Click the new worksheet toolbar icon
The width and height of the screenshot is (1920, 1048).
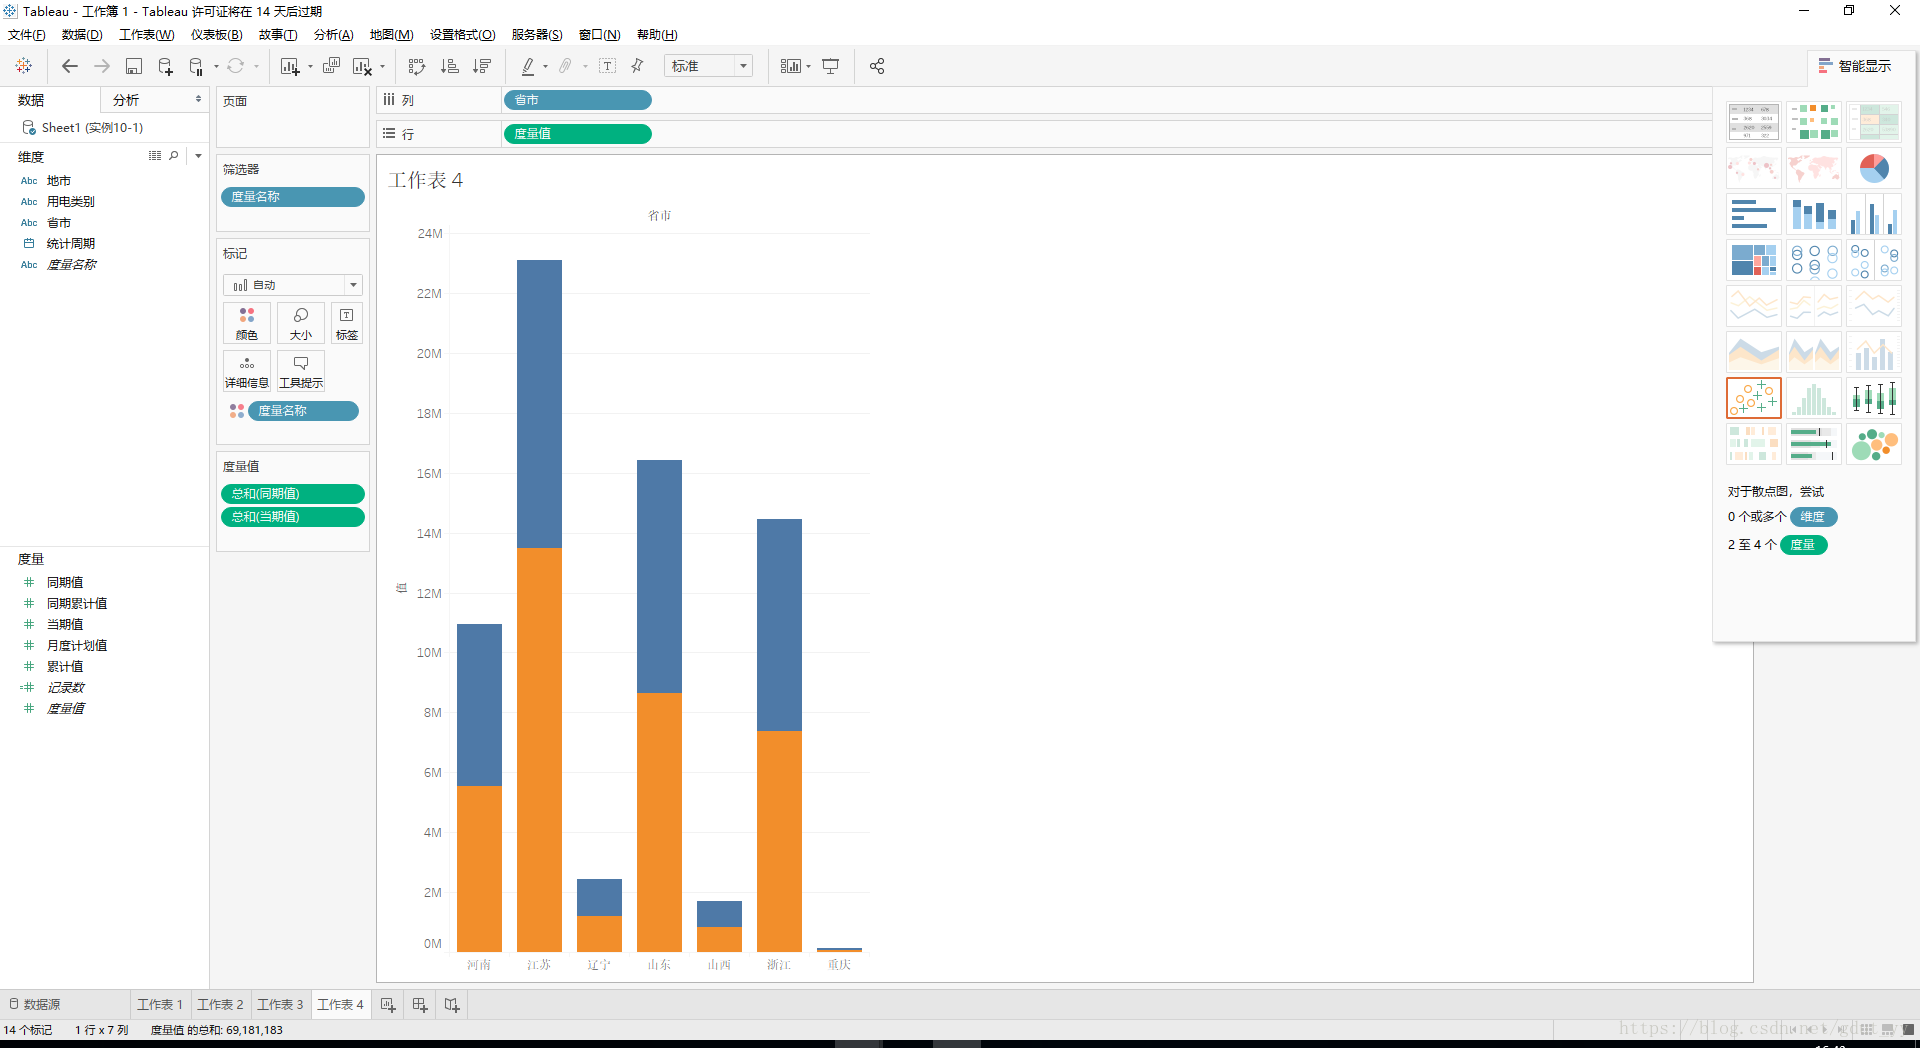pyautogui.click(x=290, y=66)
